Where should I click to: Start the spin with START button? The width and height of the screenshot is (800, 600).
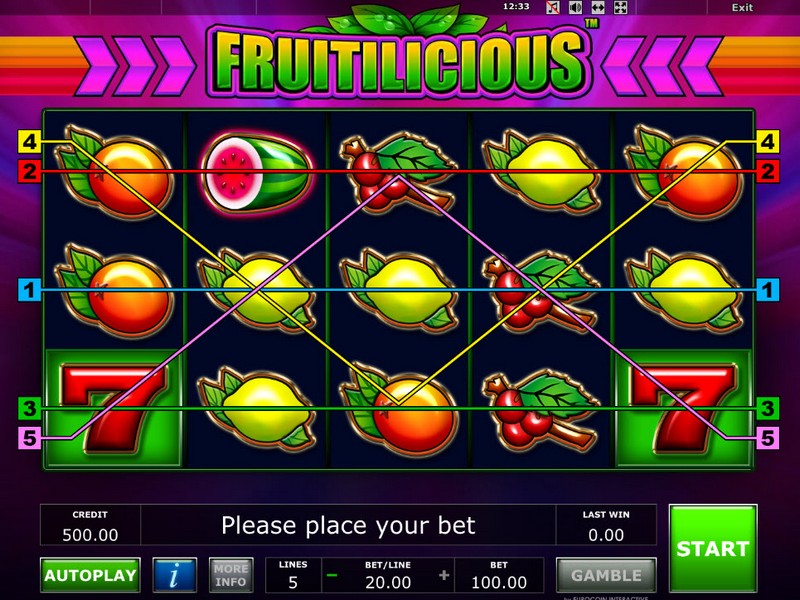click(713, 548)
